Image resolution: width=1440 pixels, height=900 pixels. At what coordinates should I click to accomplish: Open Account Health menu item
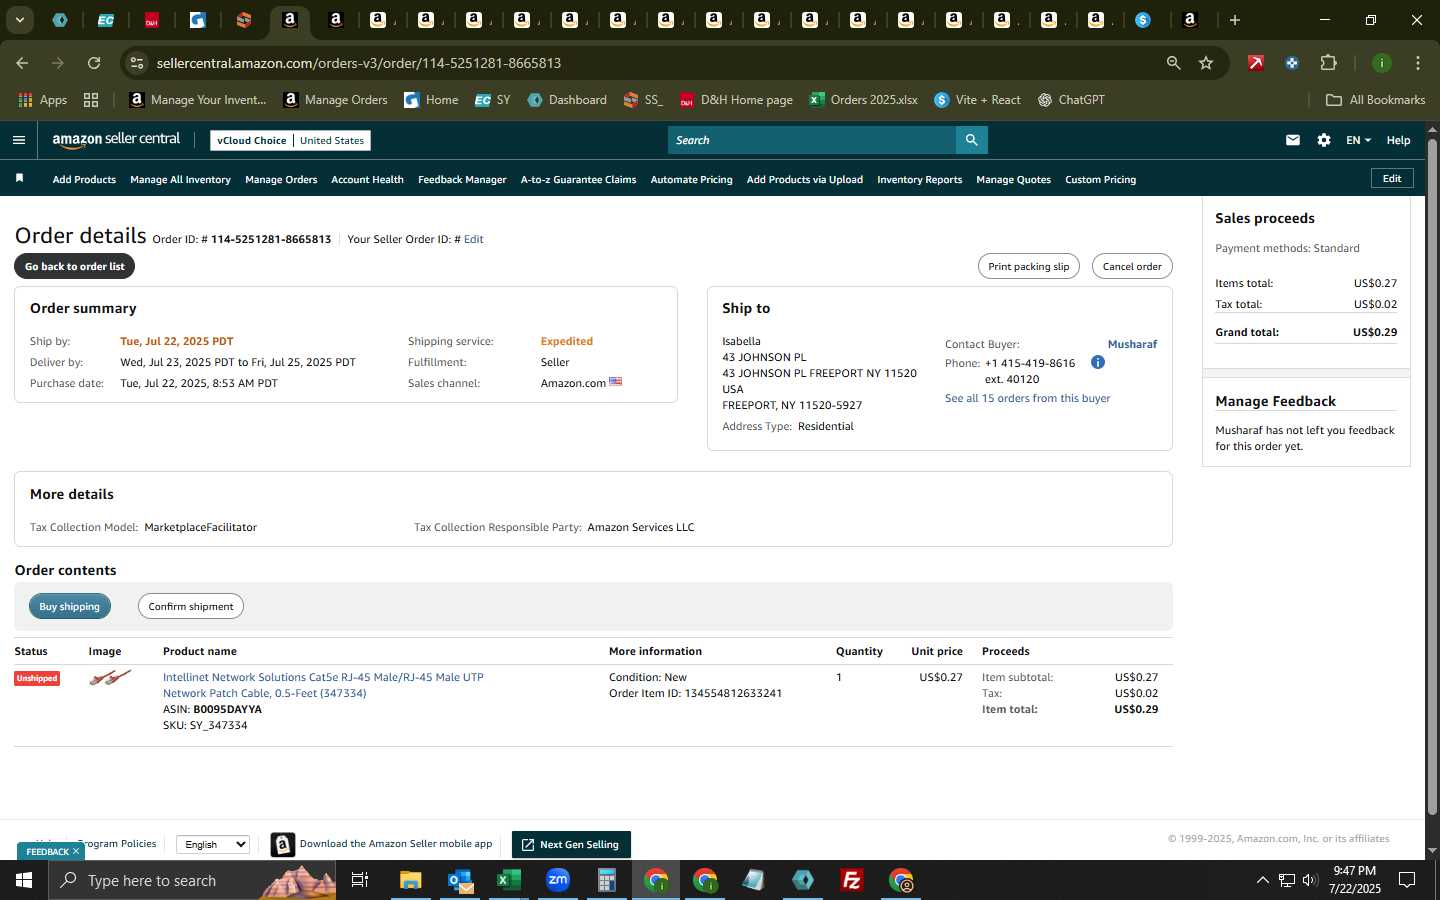367,180
